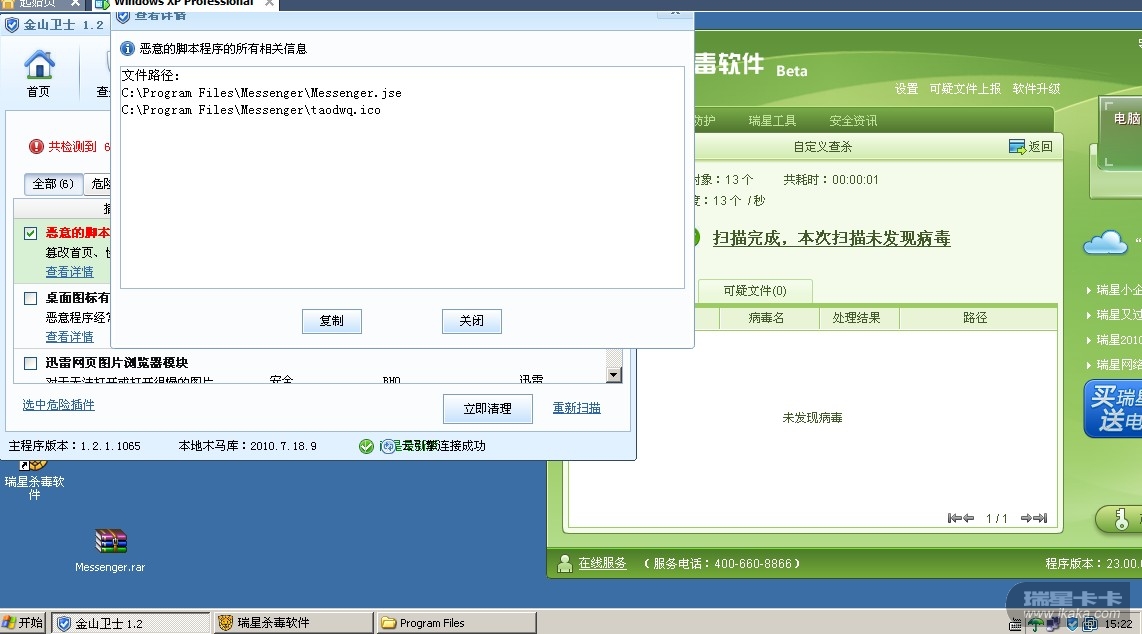Switch to 安全资讯 tab
Image resolution: width=1142 pixels, height=634 pixels.
853,121
